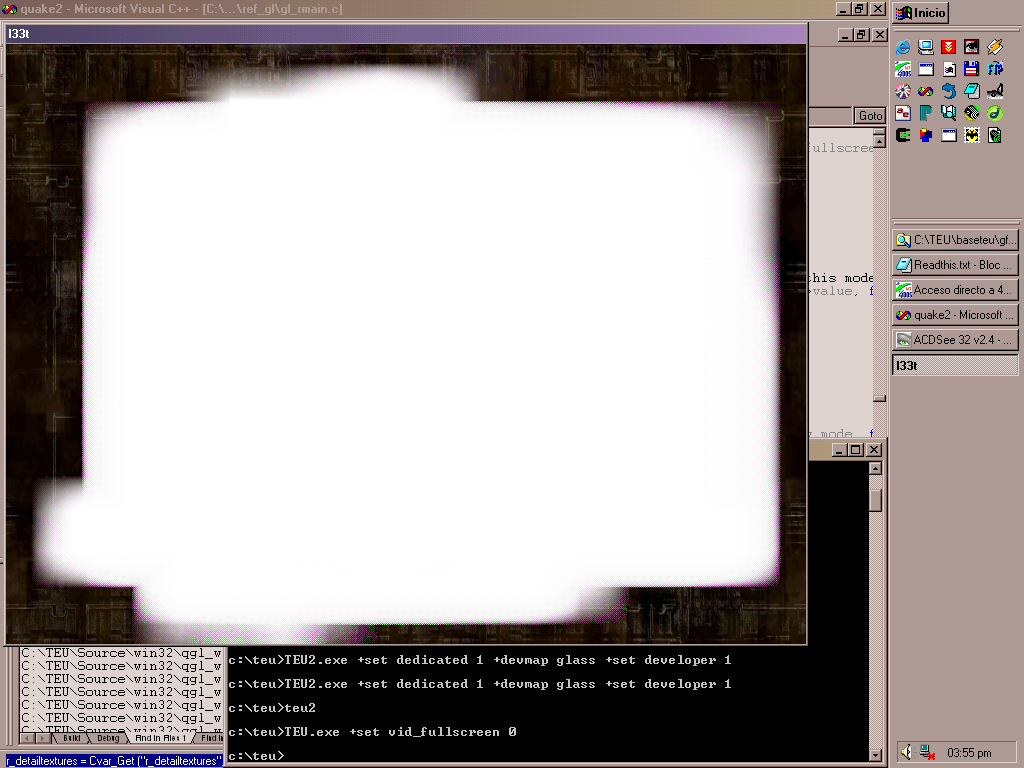The width and height of the screenshot is (1024, 768).
Task: Launch the FTP client icon
Action: click(995, 69)
